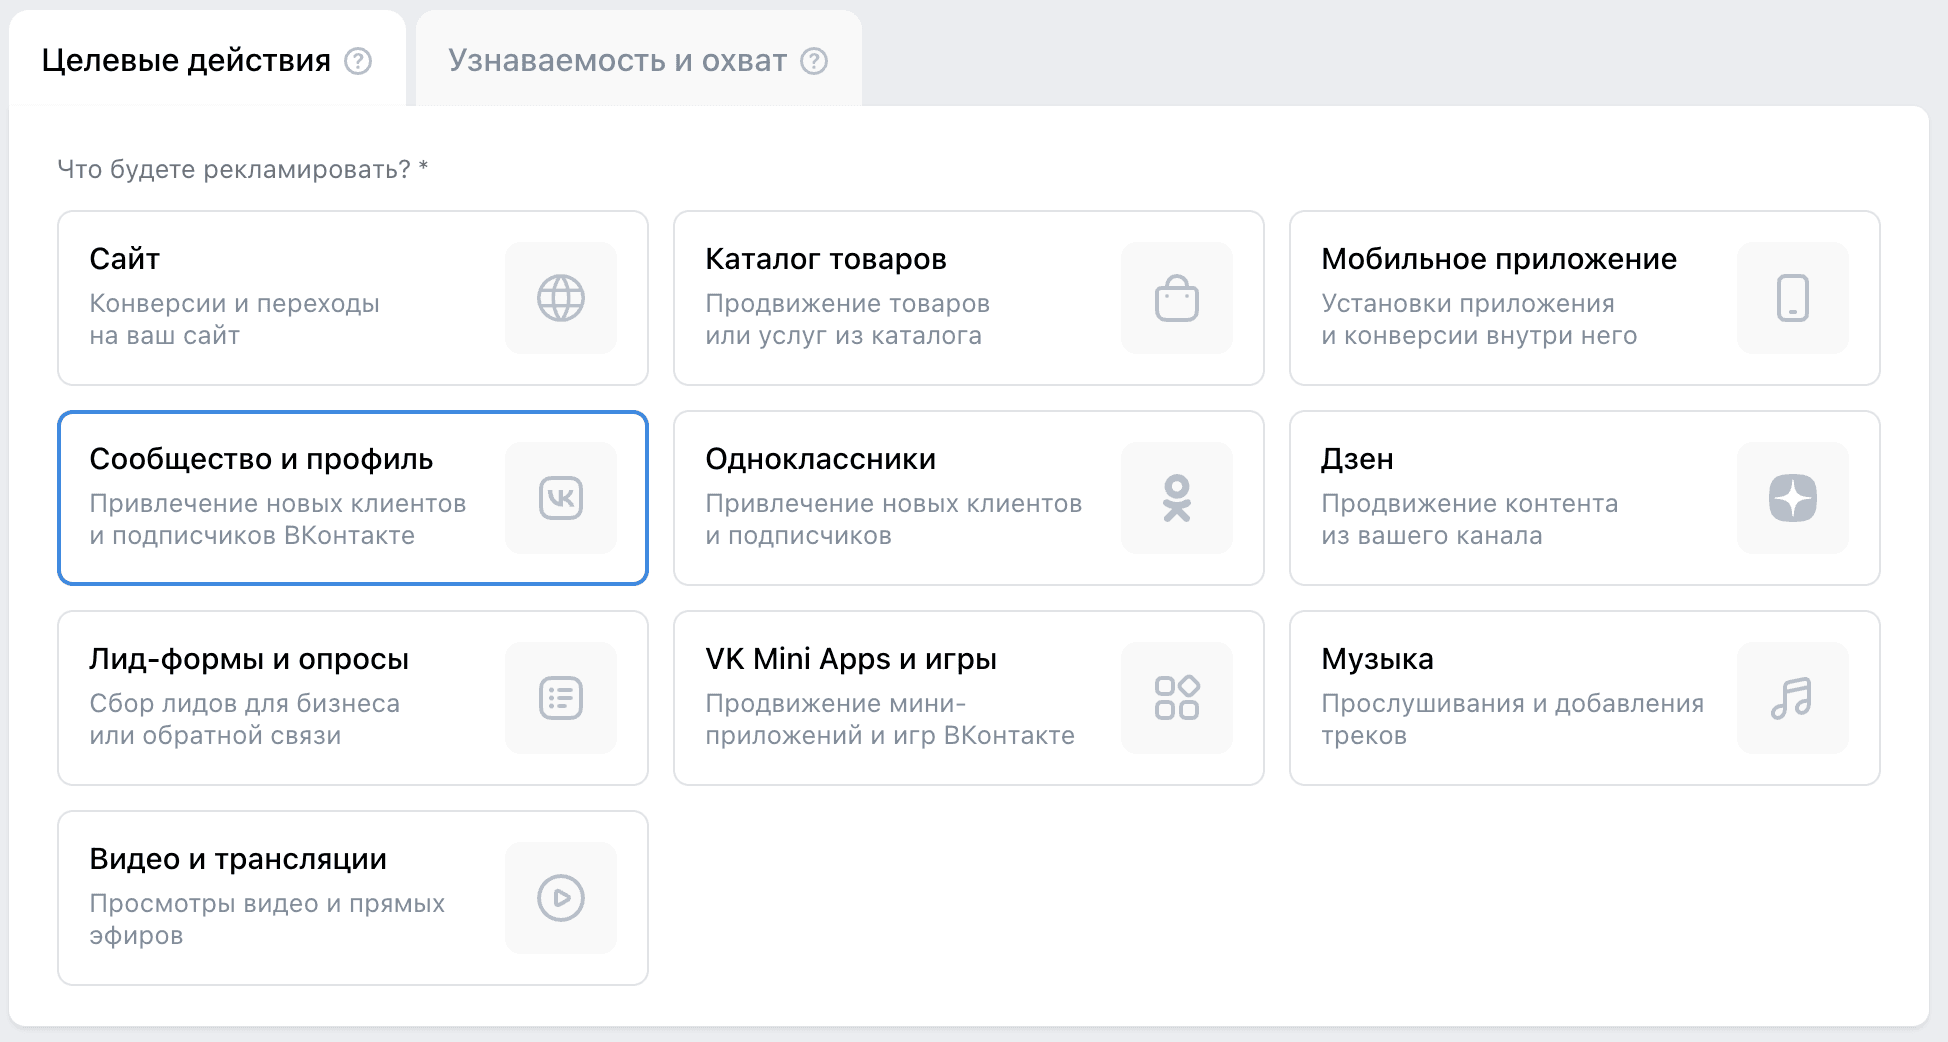
Task: Click the list form icon for Лид-формы
Action: pyautogui.click(x=561, y=698)
